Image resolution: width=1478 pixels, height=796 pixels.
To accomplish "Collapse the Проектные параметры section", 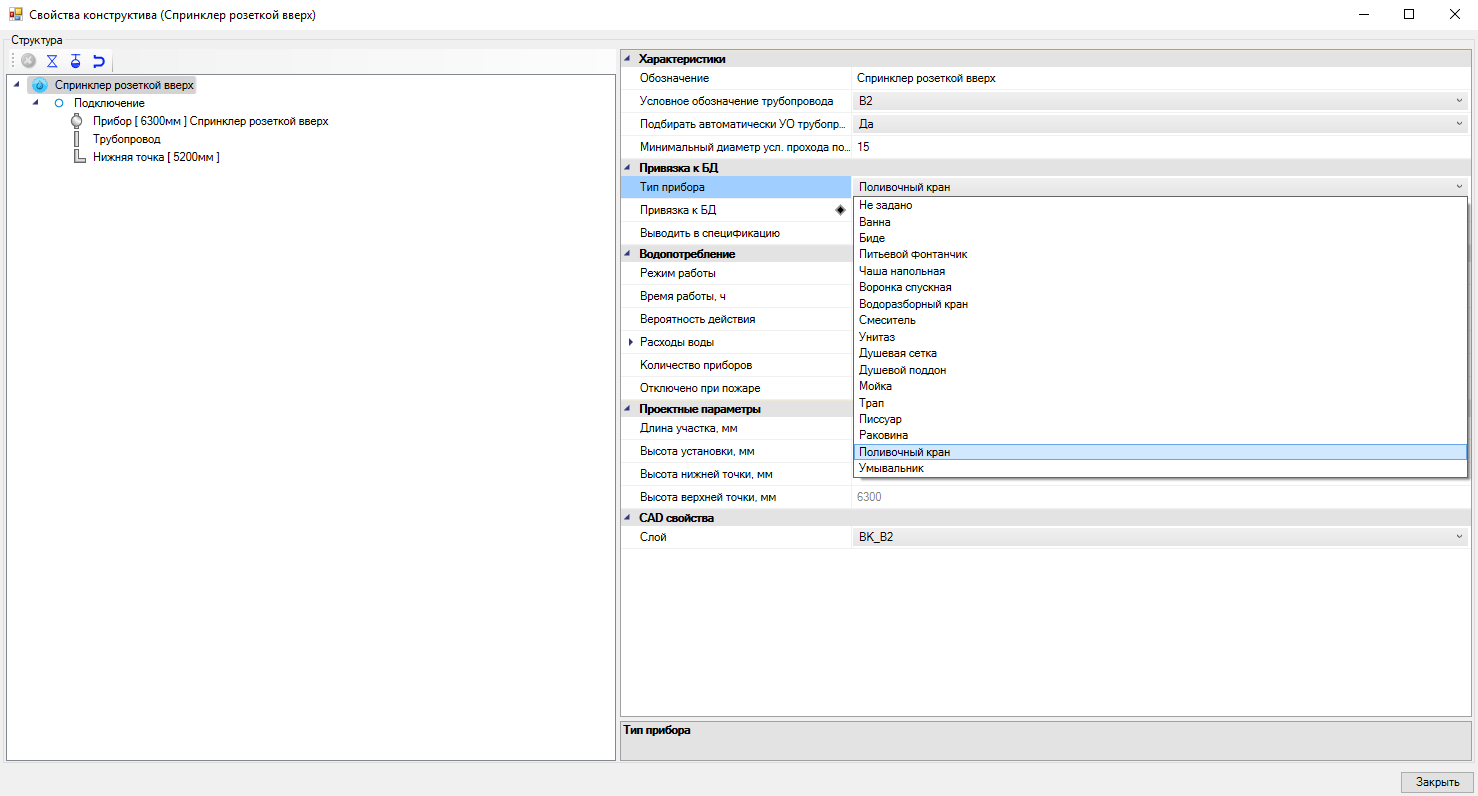I will coord(628,409).
